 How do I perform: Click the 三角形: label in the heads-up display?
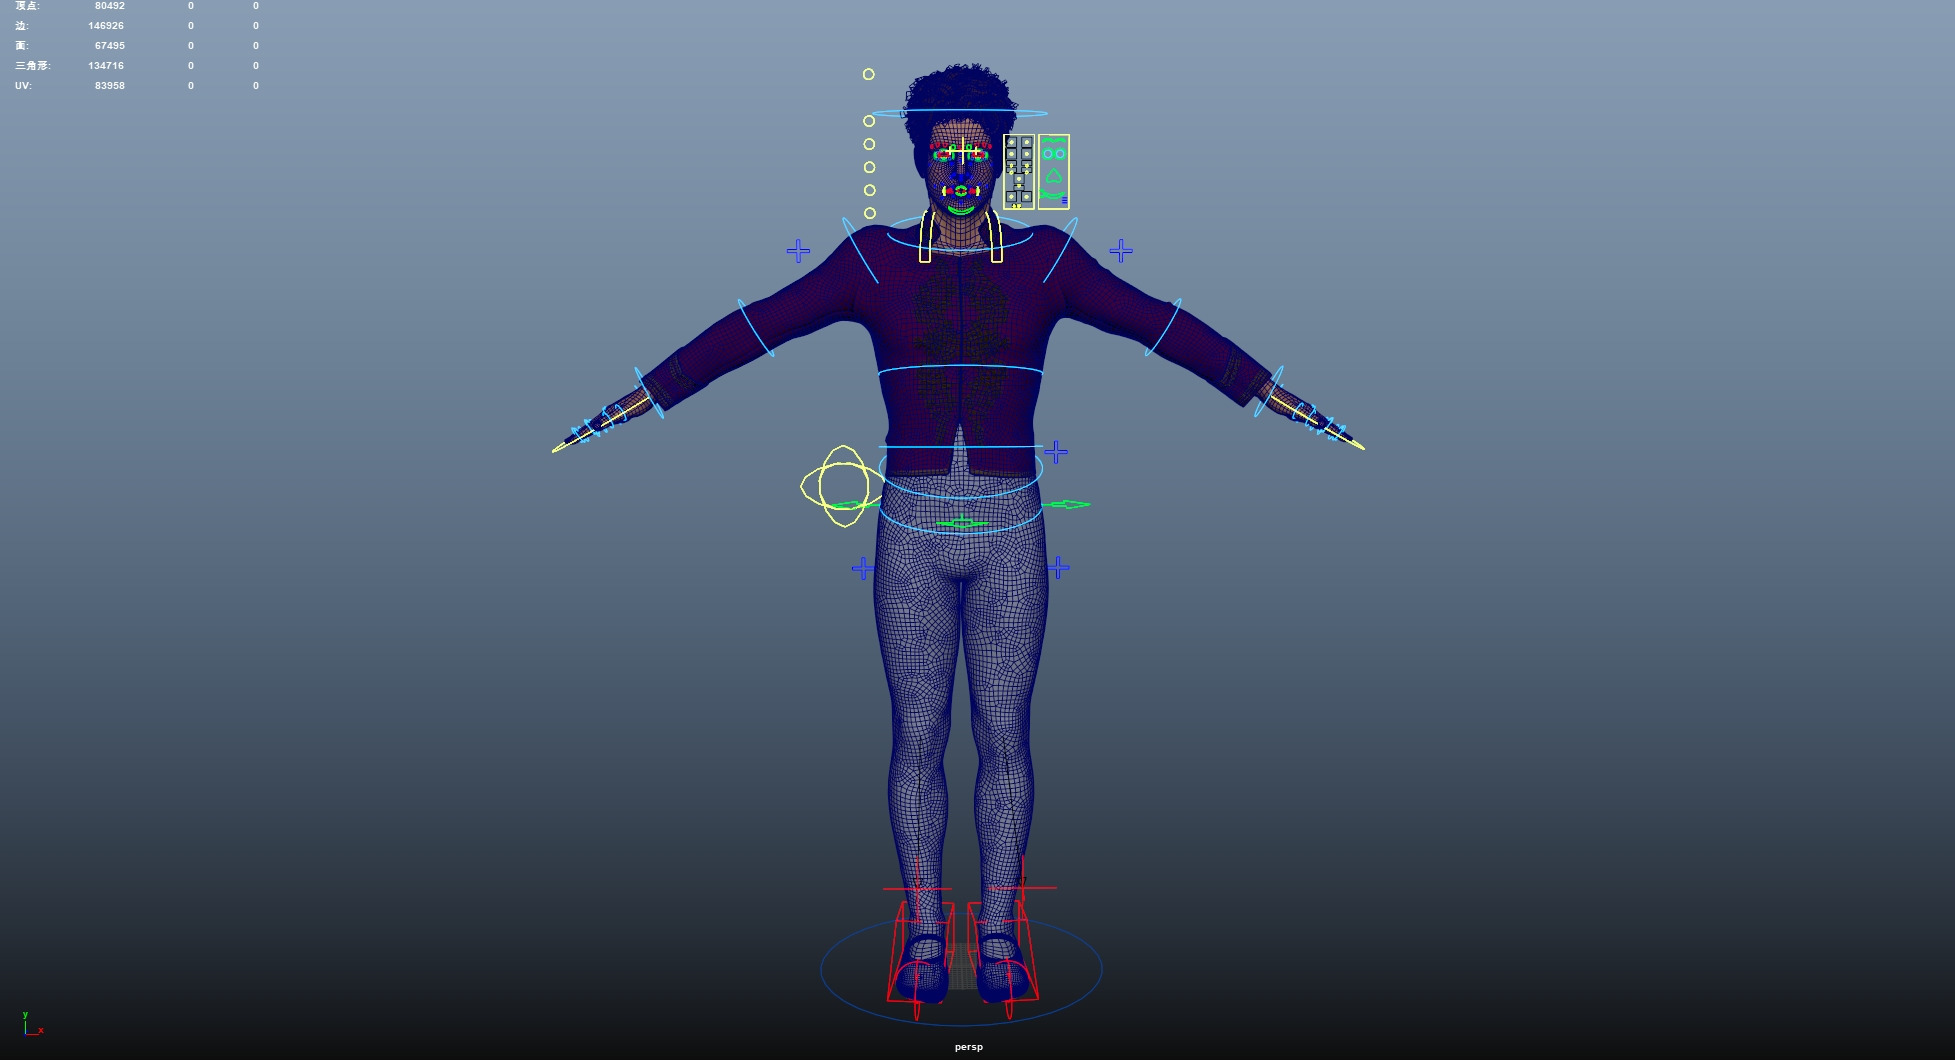[x=32, y=66]
